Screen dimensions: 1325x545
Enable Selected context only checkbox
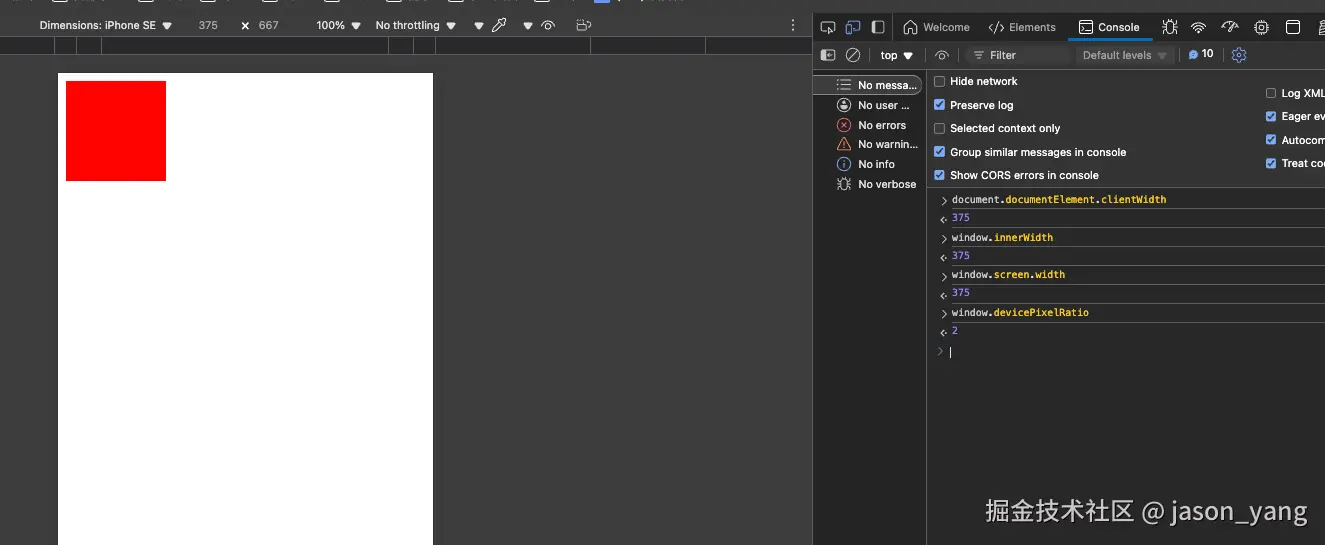(x=939, y=128)
